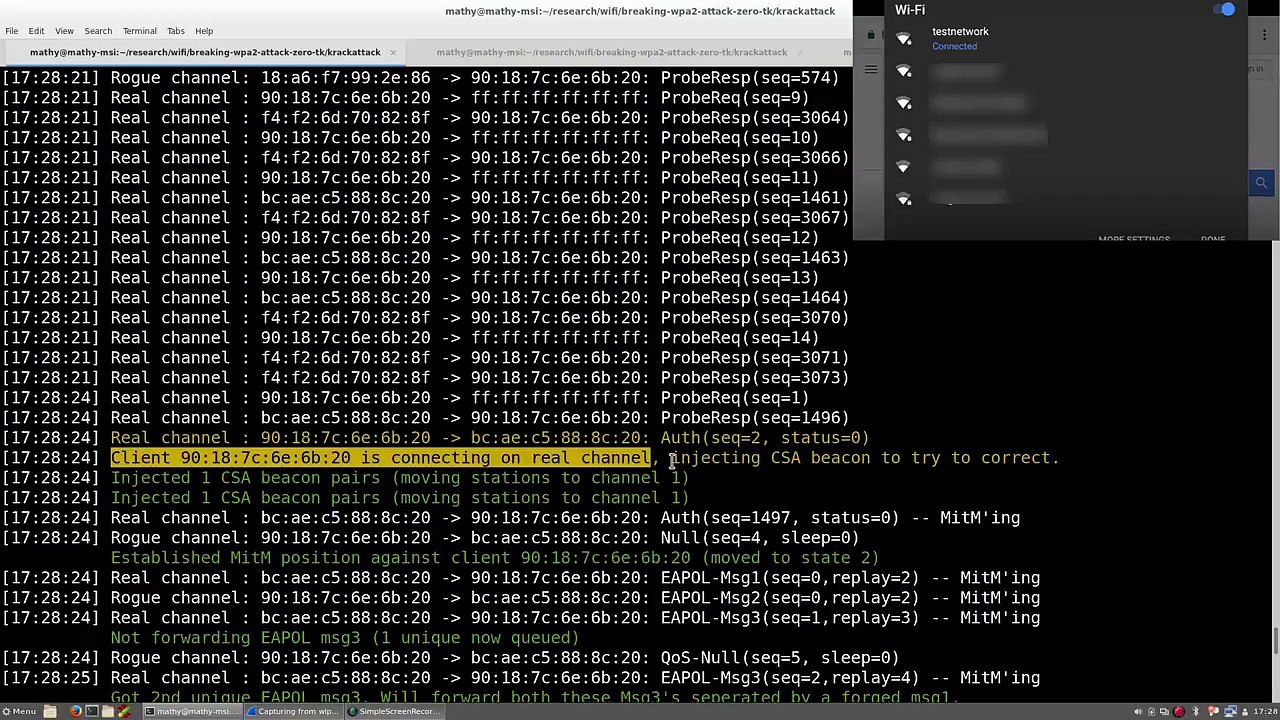Switch to the SimpleScreenRecorder taskbar window
Screen dimensions: 1280x720
(x=394, y=711)
